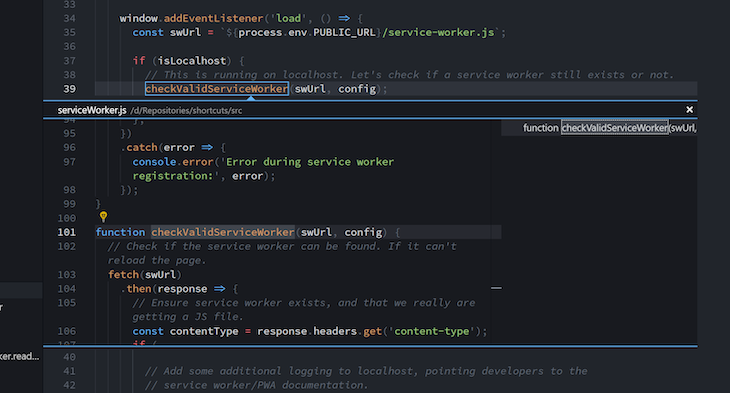Click 'isLocalhost' condition on line 37
This screenshot has height=393, width=730.
click(192, 61)
